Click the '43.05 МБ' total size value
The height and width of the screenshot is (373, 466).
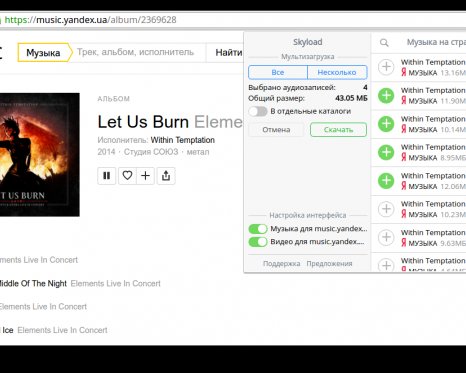point(351,98)
